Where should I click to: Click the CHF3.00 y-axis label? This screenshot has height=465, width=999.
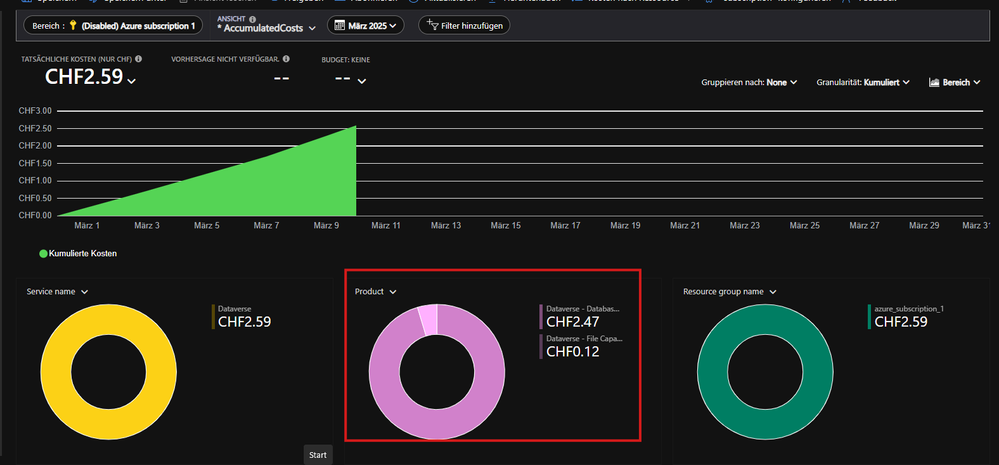36,111
